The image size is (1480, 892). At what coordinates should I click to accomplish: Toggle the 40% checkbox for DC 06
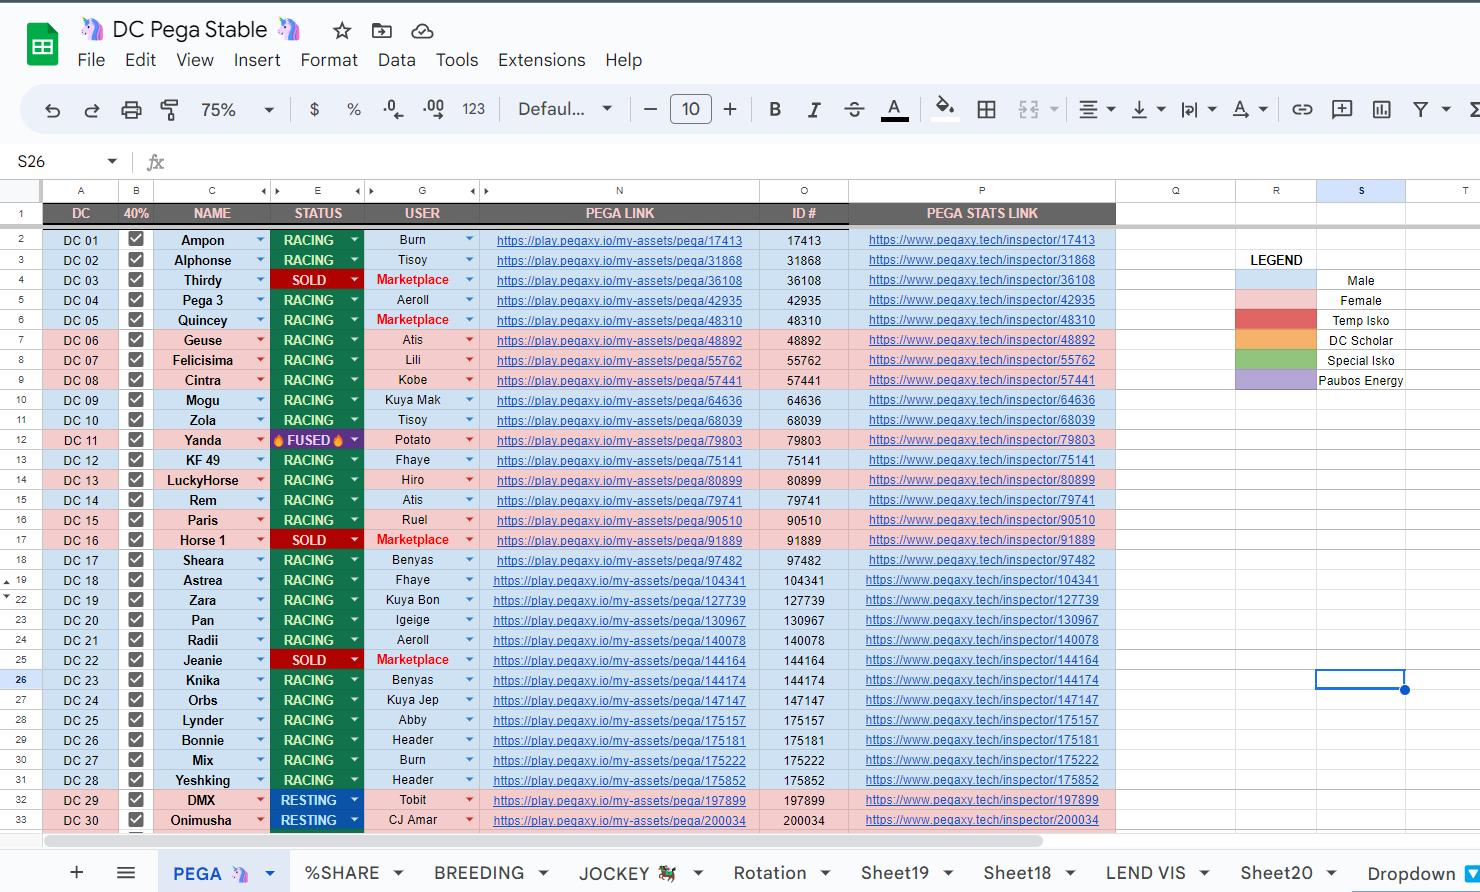(136, 339)
